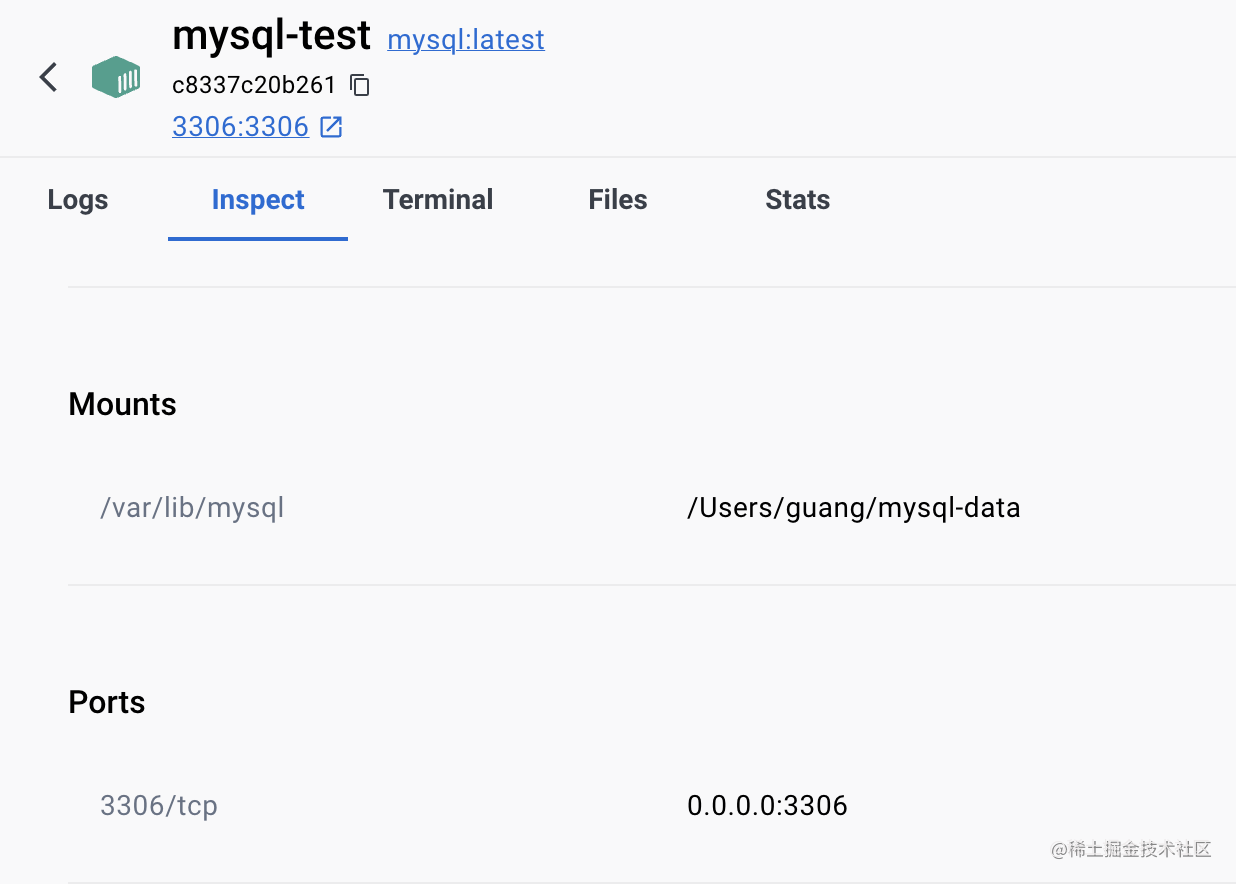Image resolution: width=1236 pixels, height=884 pixels.
Task: Go back using the left arrow
Action: click(x=48, y=77)
